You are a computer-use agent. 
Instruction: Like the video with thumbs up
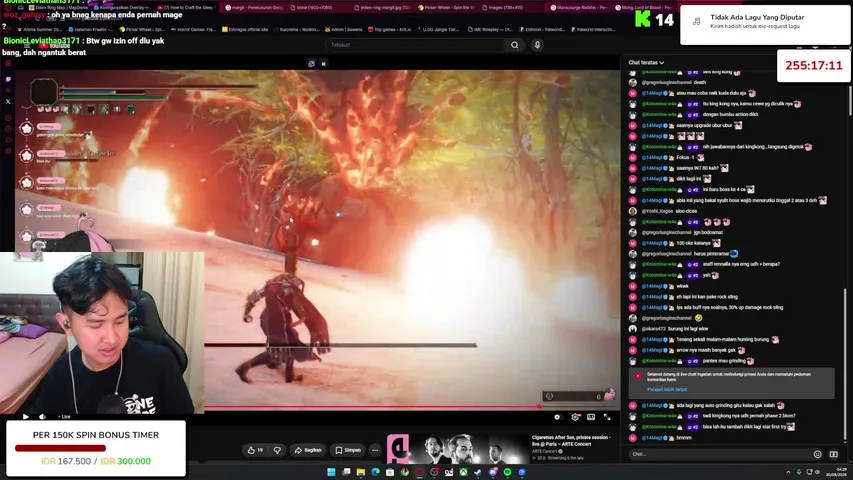tap(255, 450)
